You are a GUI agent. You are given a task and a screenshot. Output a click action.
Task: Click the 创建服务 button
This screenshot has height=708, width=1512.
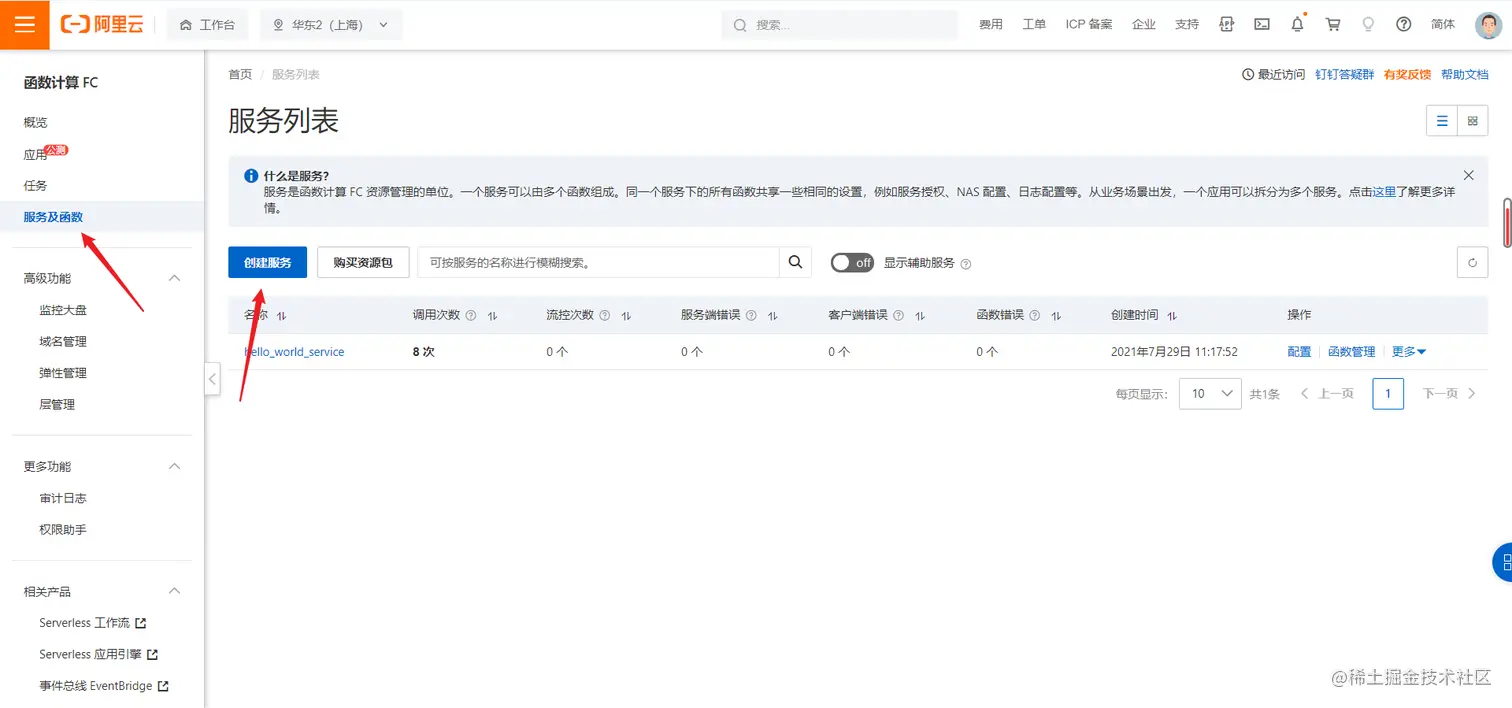266,262
